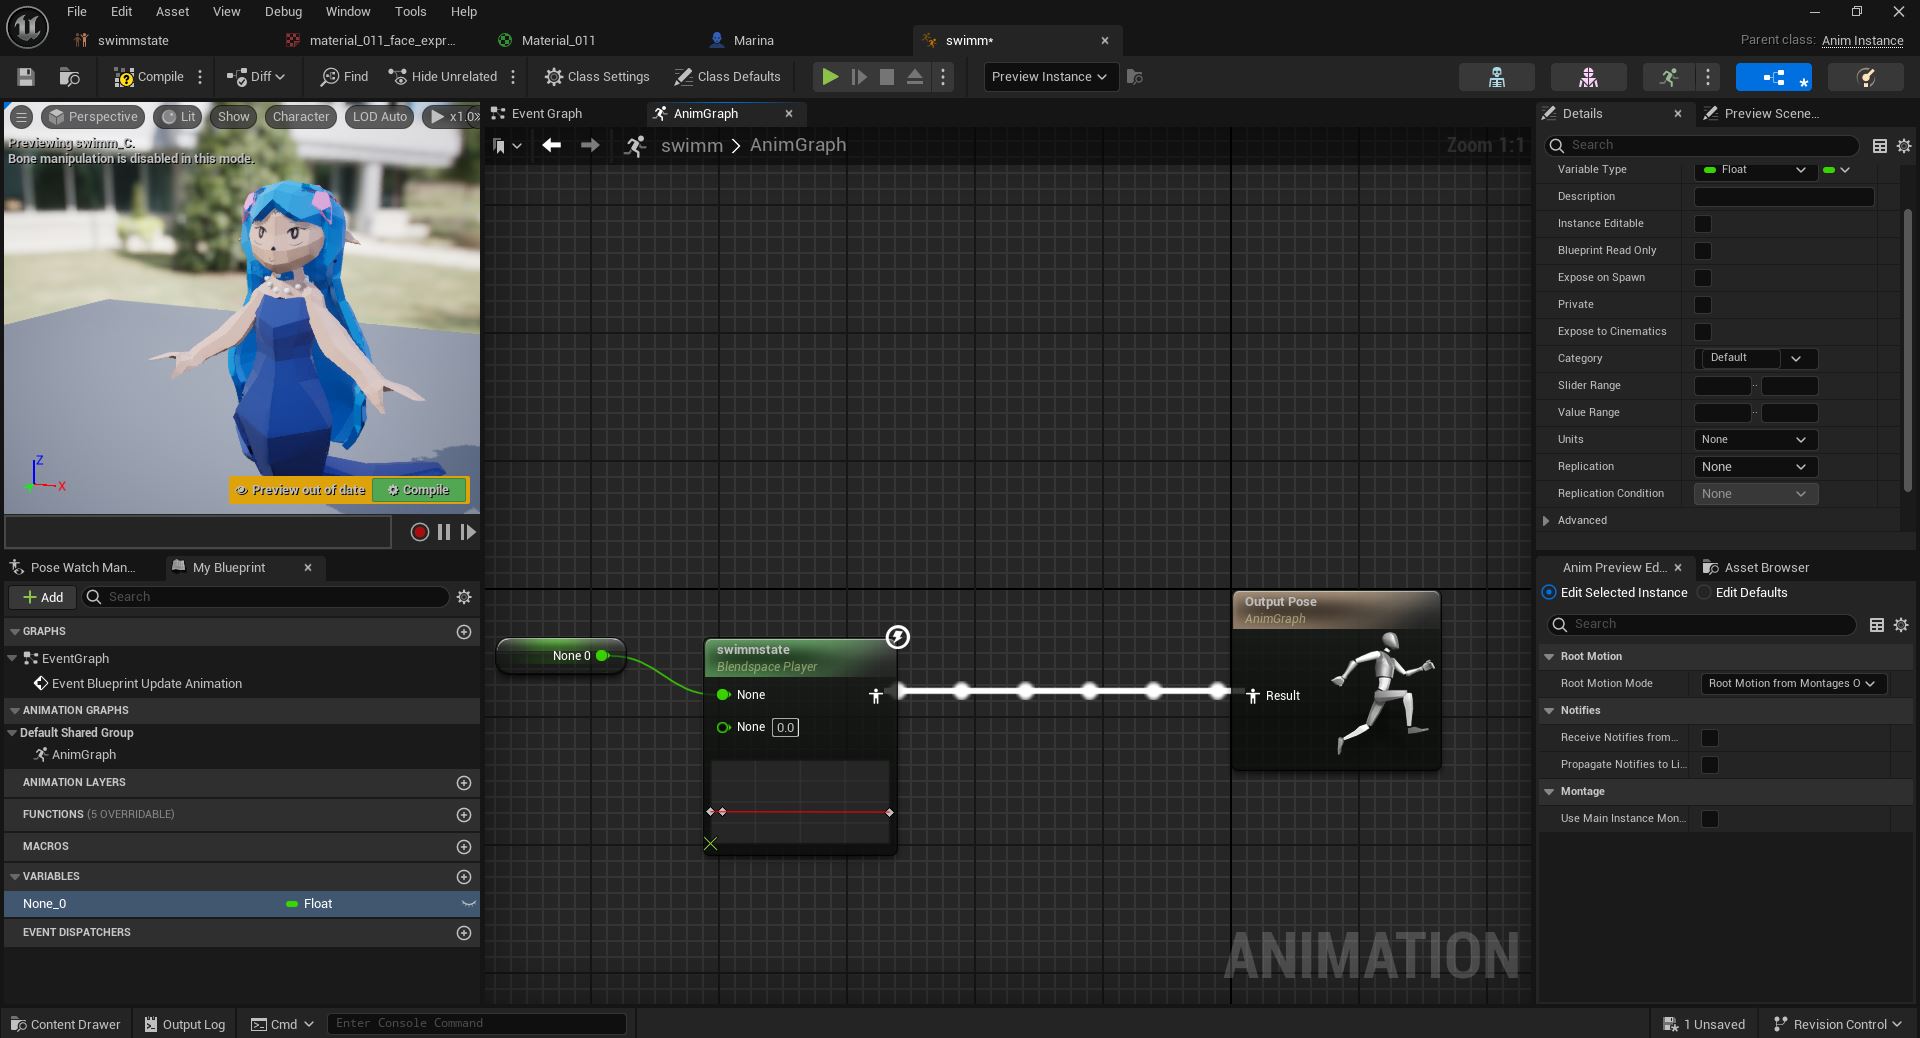Add a new graph with plus icon

[x=464, y=632]
